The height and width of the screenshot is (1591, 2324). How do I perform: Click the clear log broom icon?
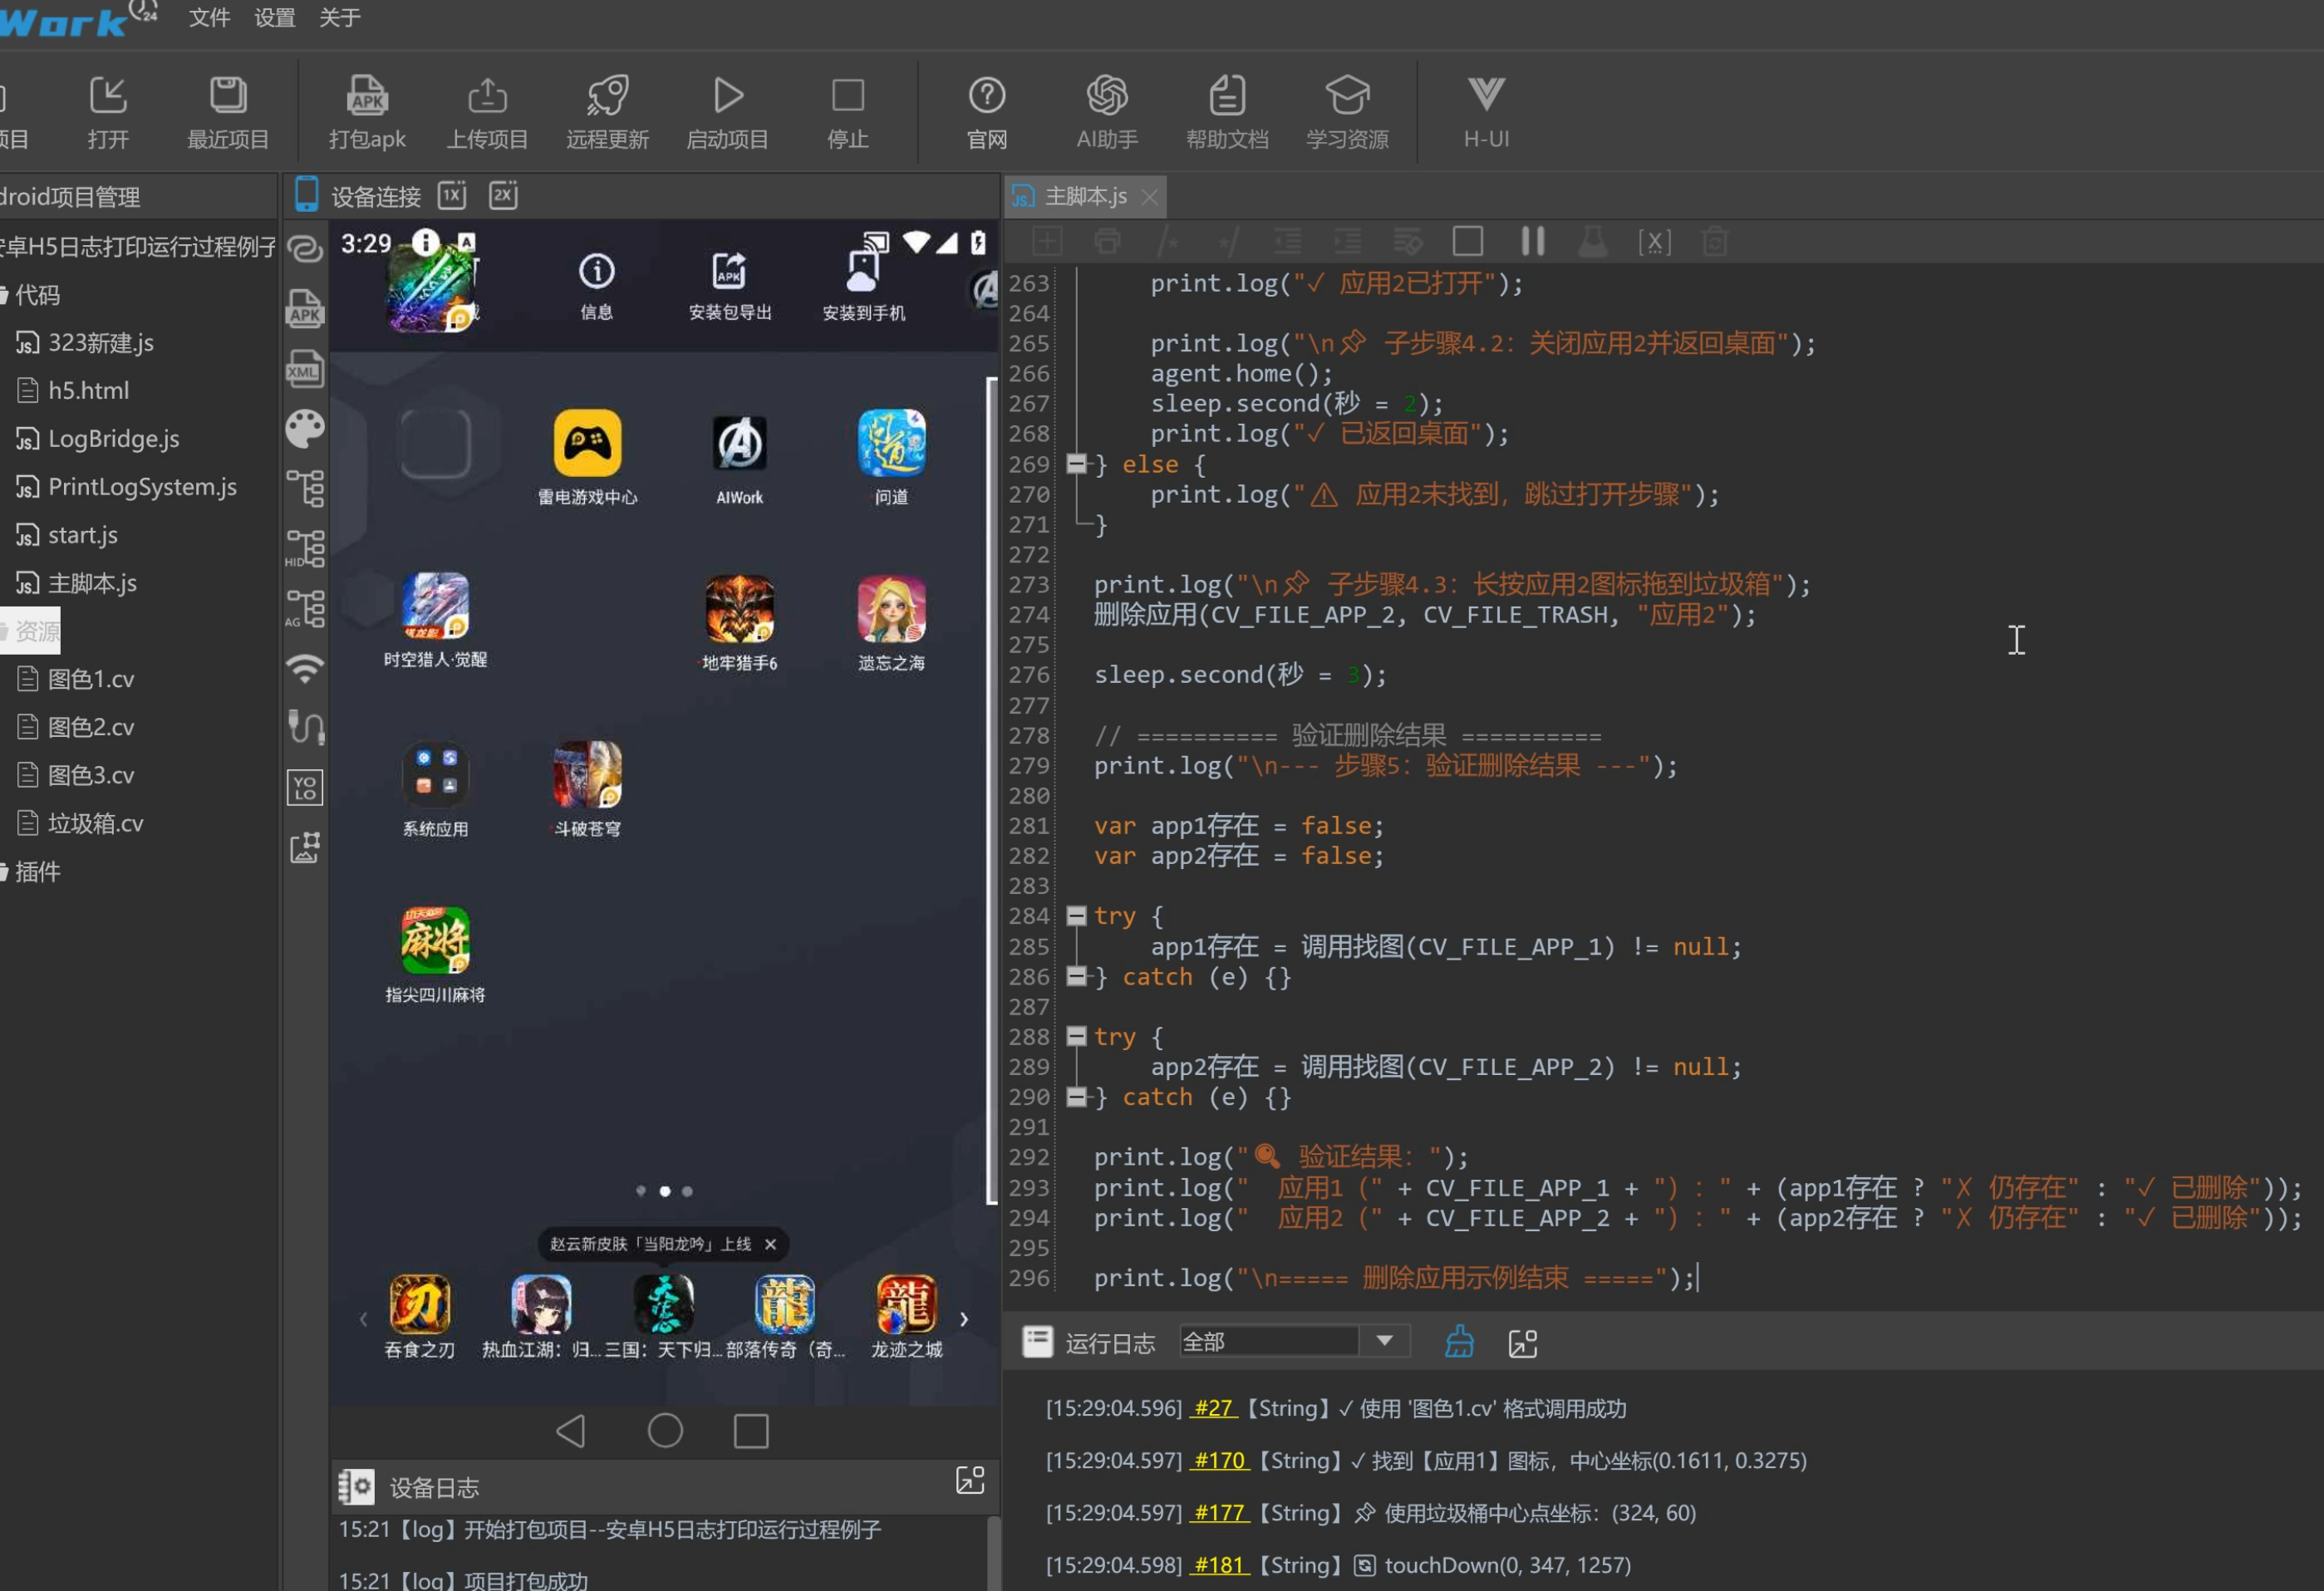click(1459, 1341)
